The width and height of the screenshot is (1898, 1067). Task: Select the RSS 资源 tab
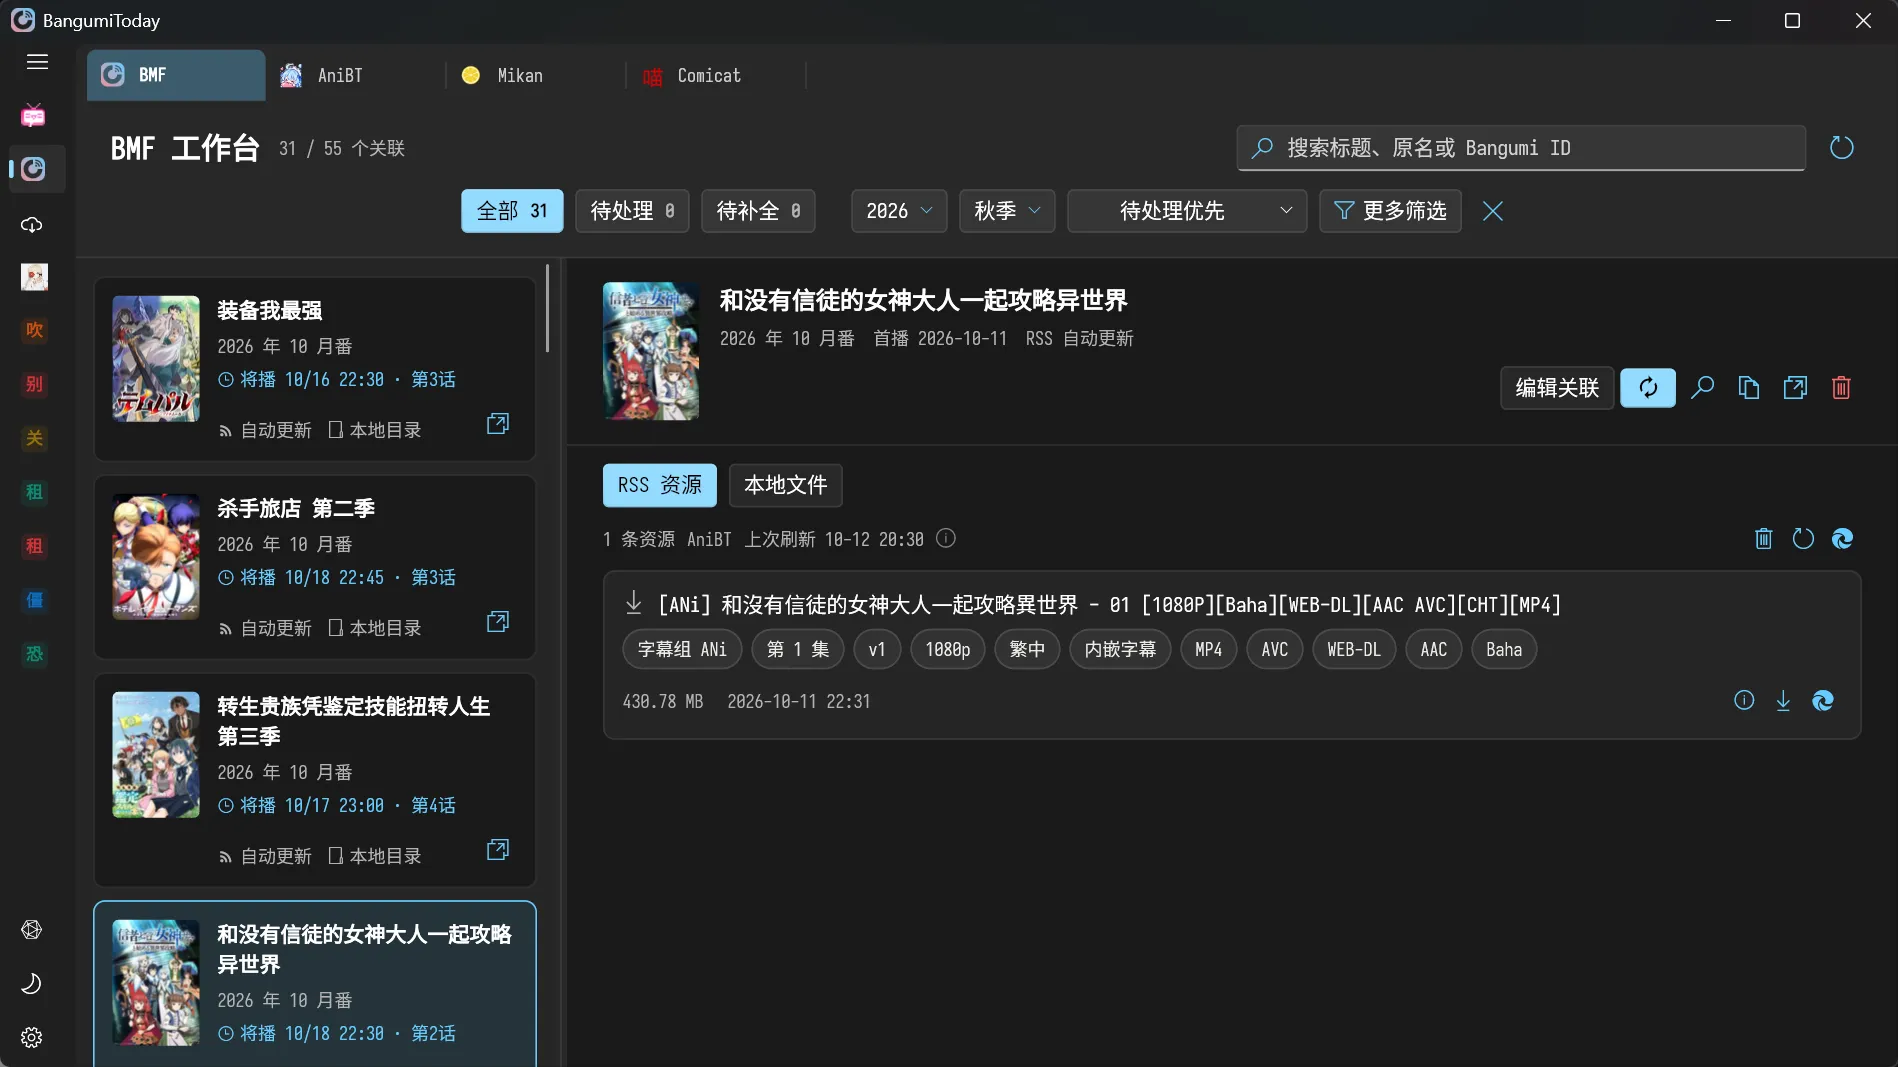click(x=660, y=485)
